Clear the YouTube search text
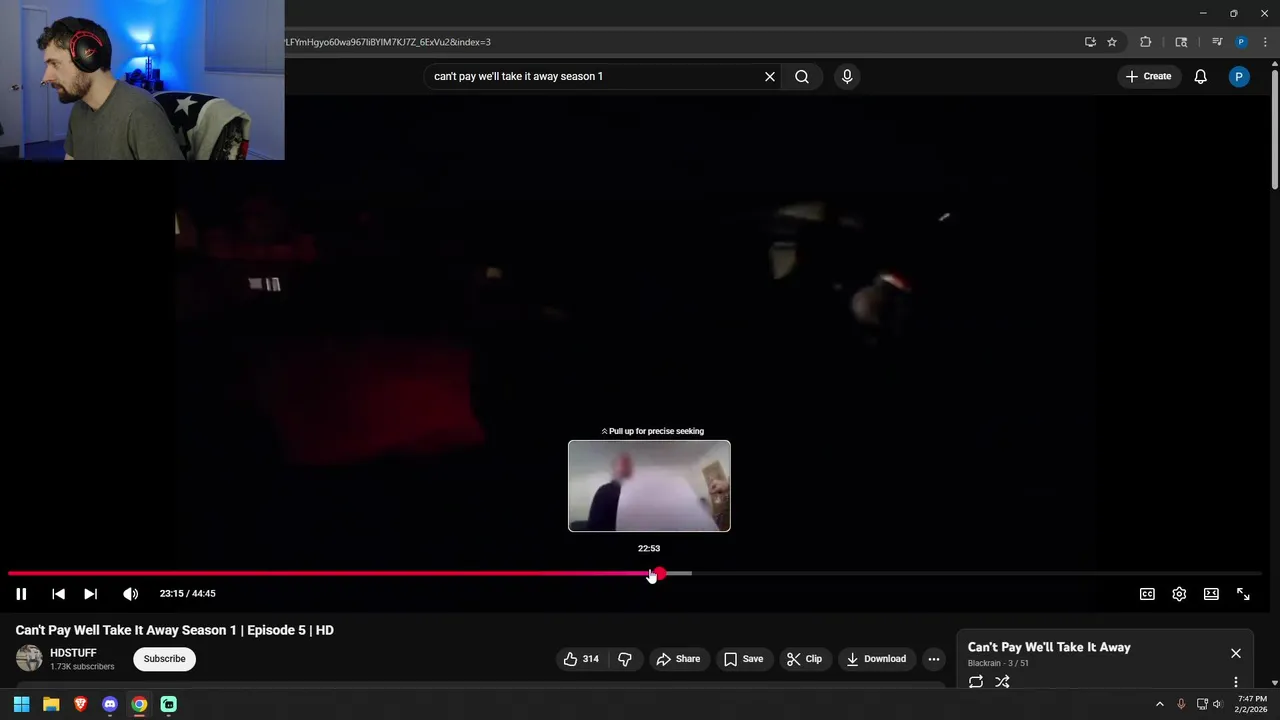The image size is (1280, 720). [770, 76]
